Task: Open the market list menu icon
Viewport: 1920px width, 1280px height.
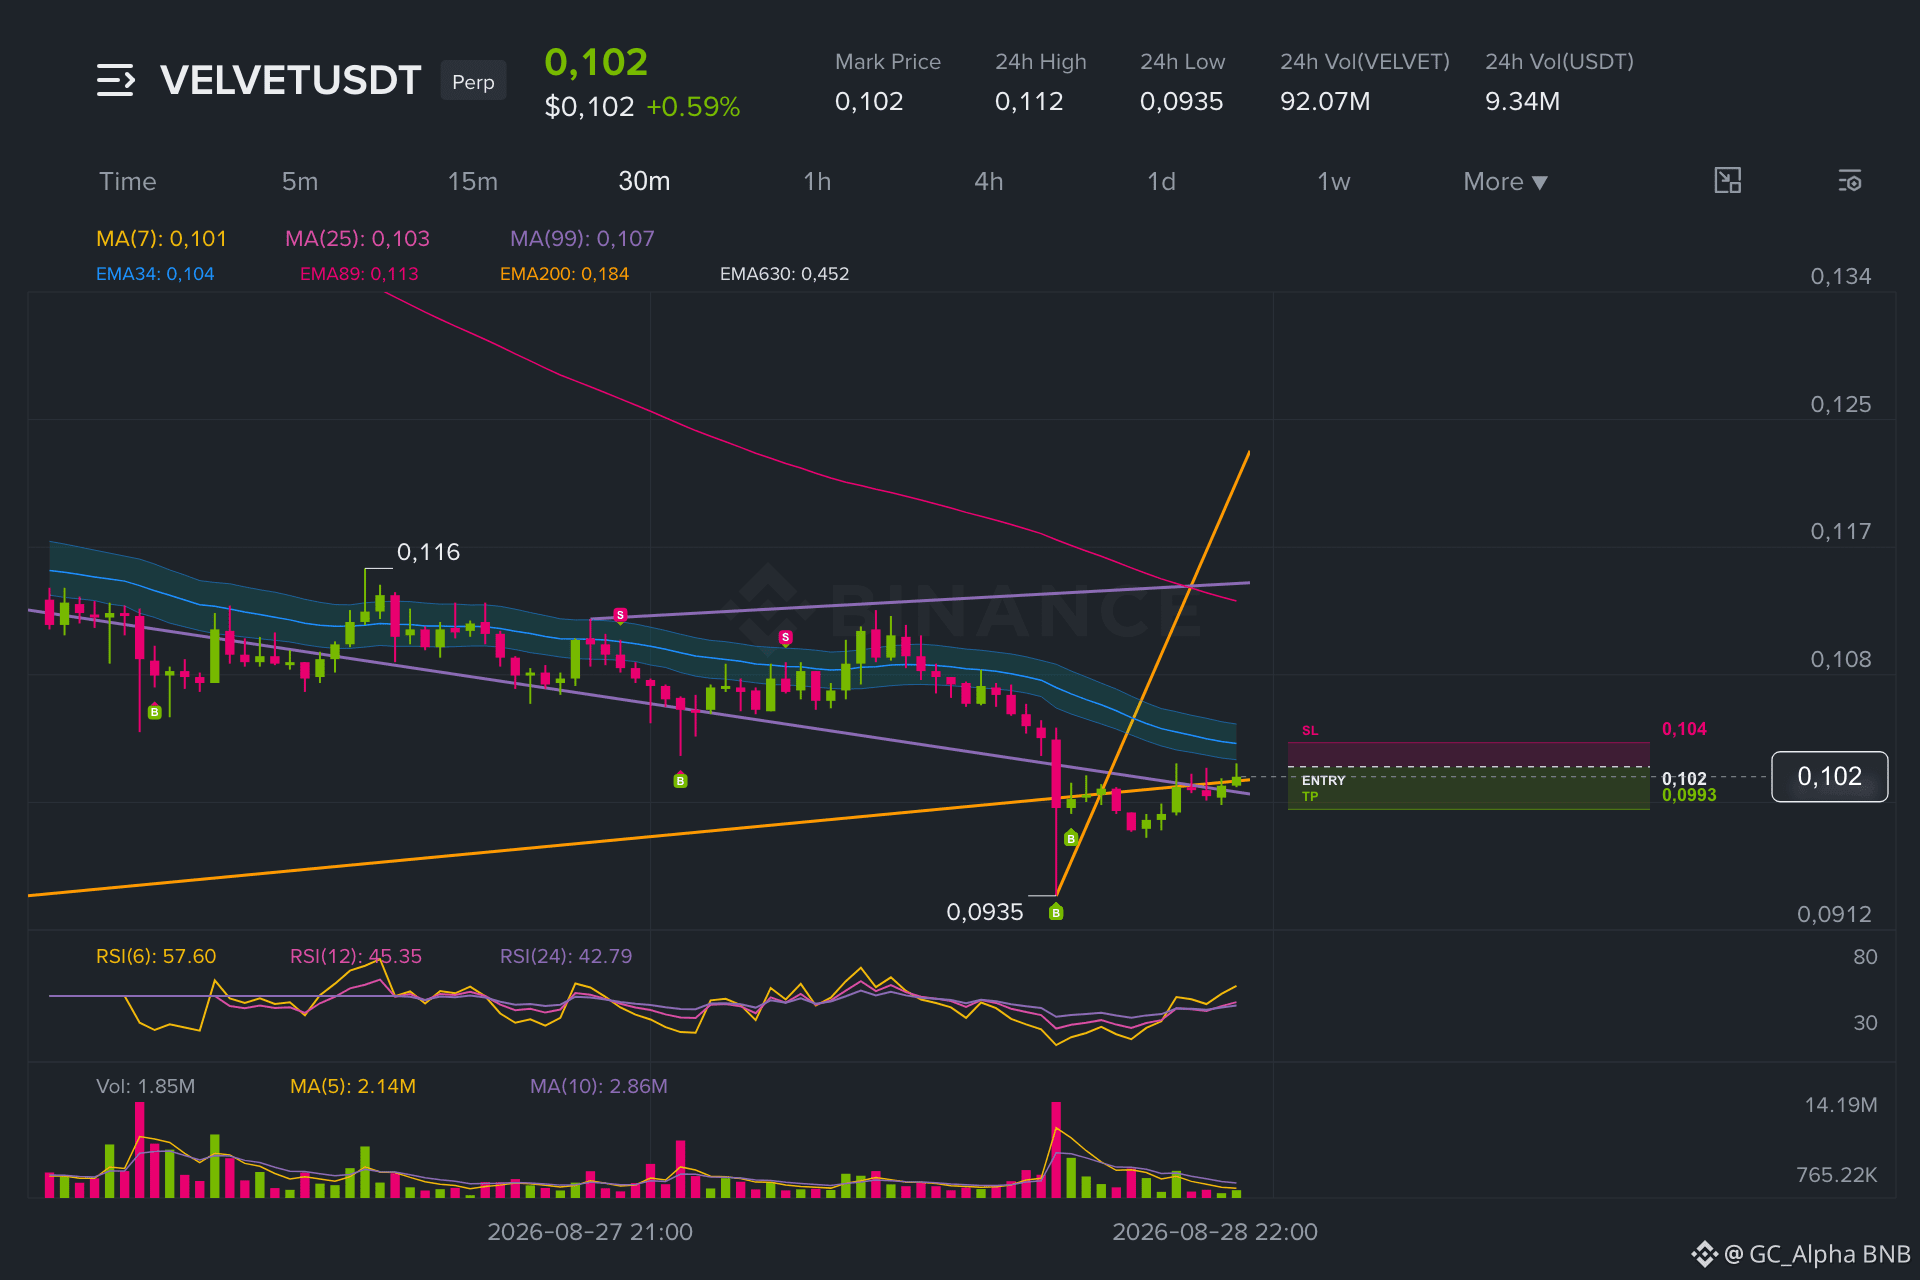Action: pos(115,80)
